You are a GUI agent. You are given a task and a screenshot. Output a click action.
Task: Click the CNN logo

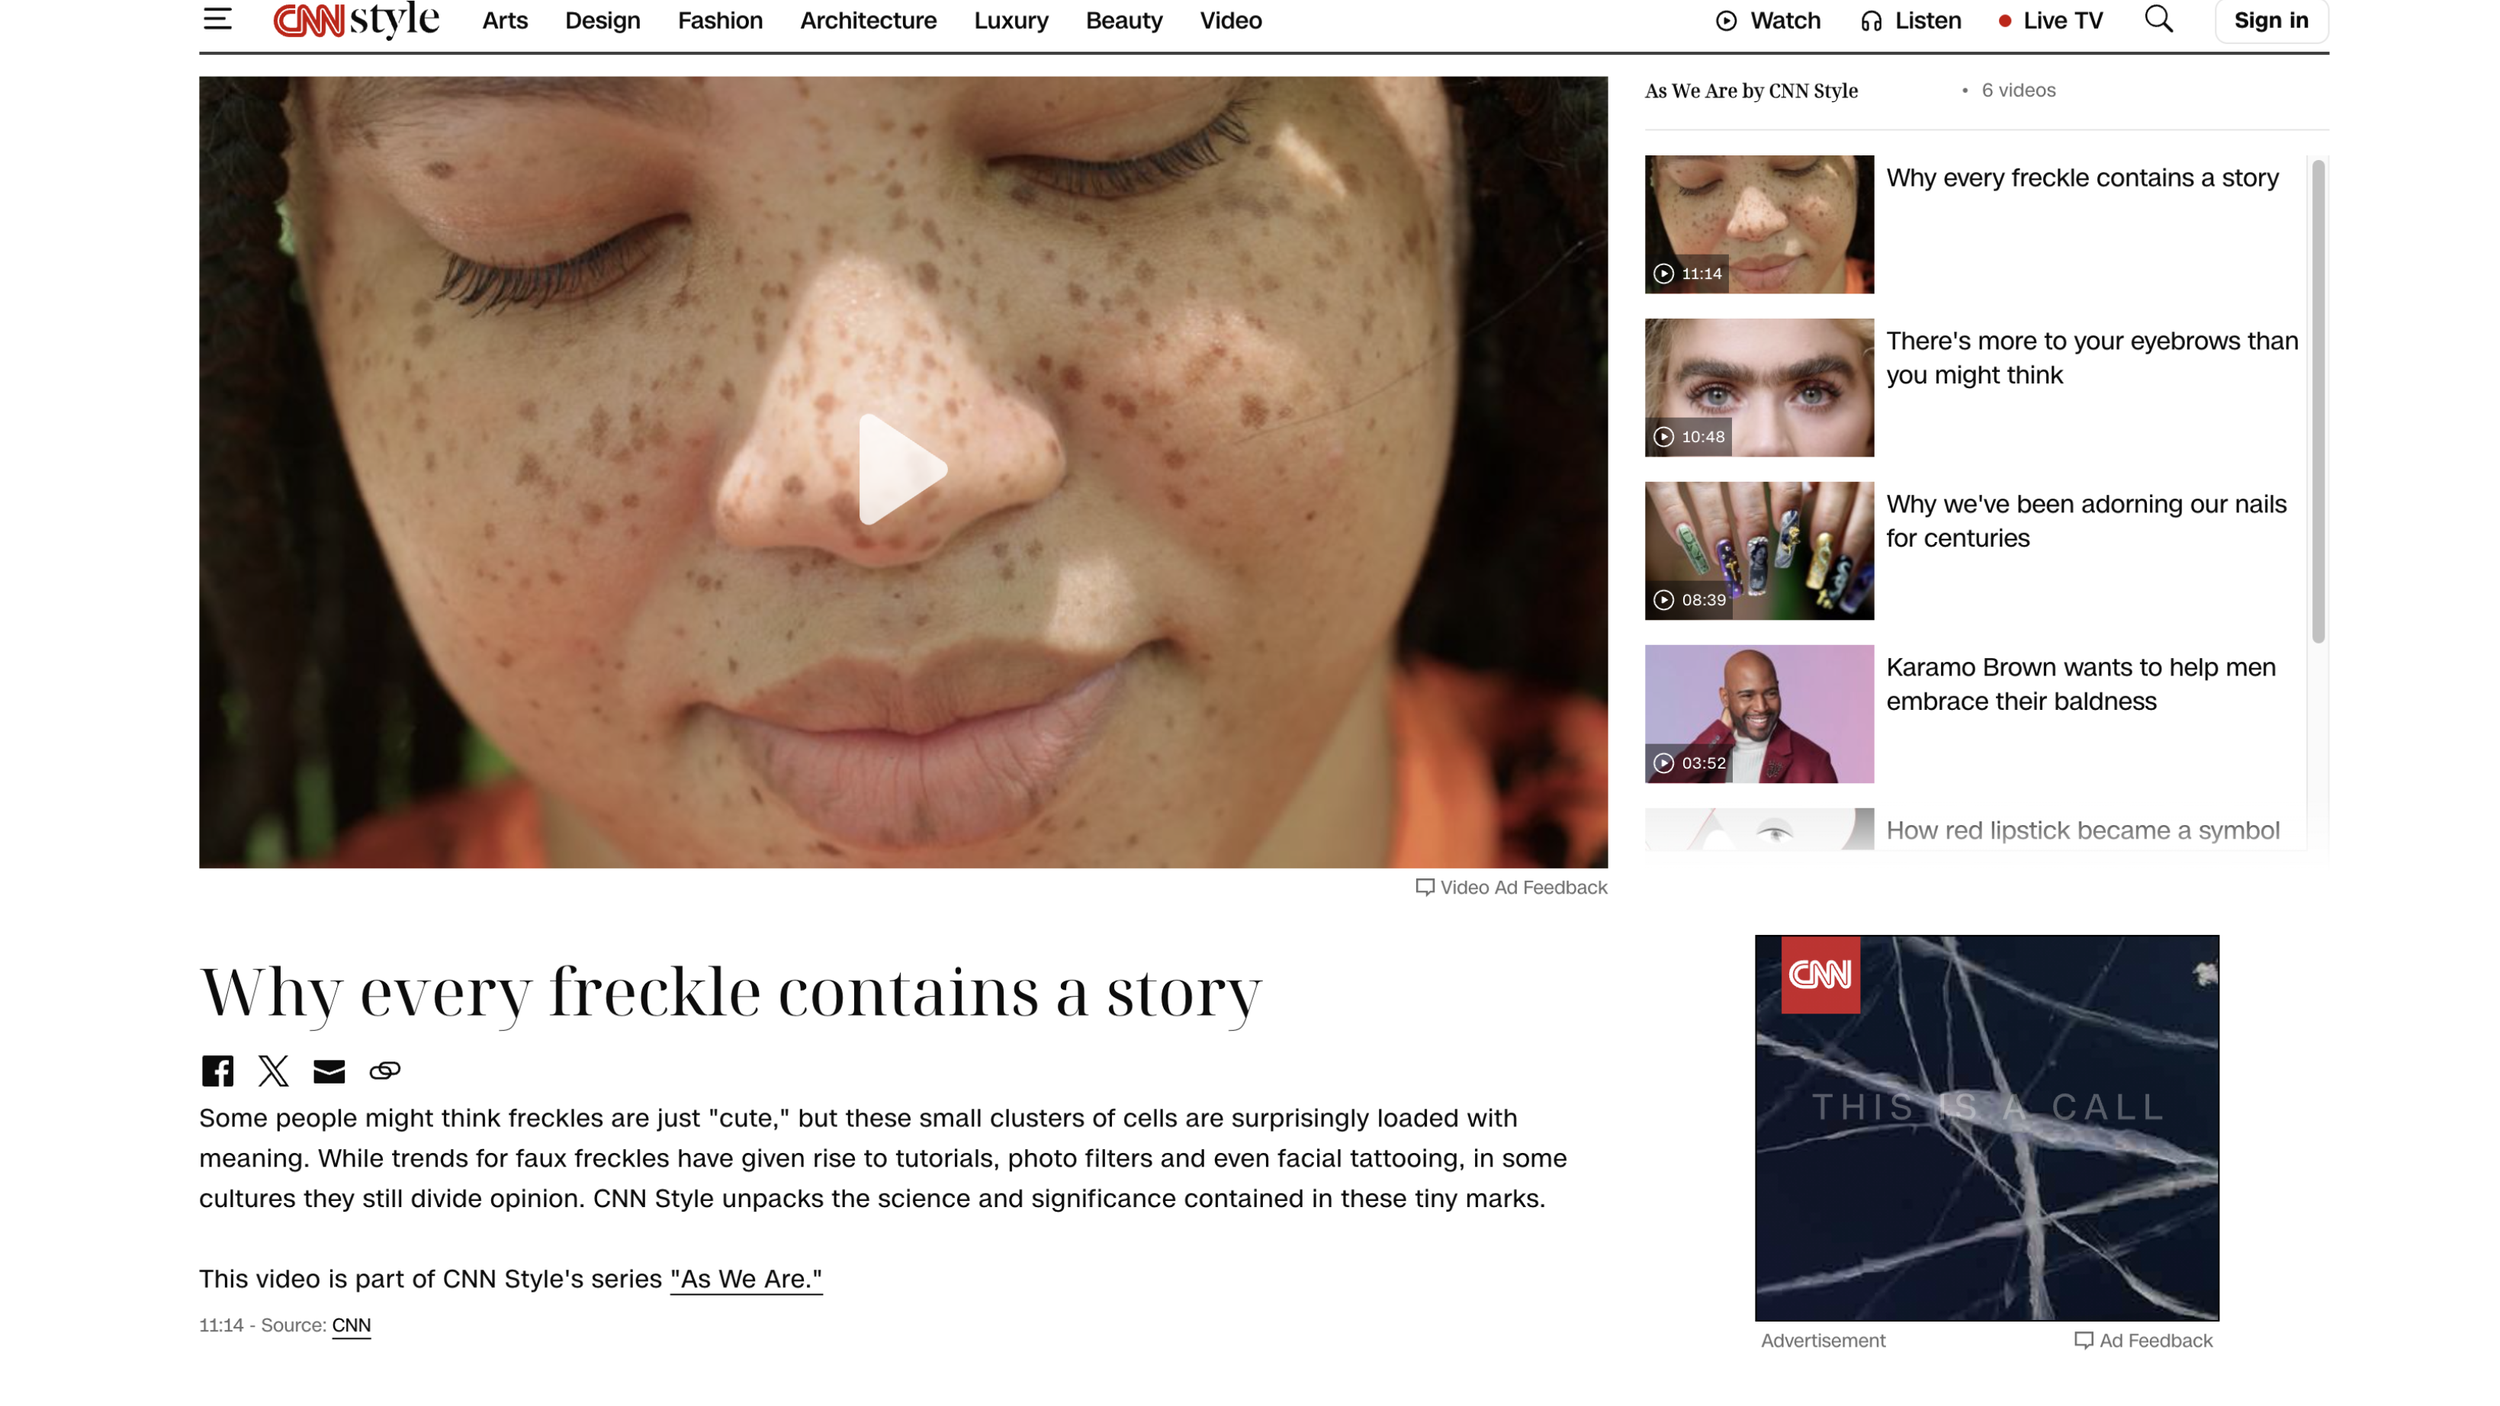309,20
